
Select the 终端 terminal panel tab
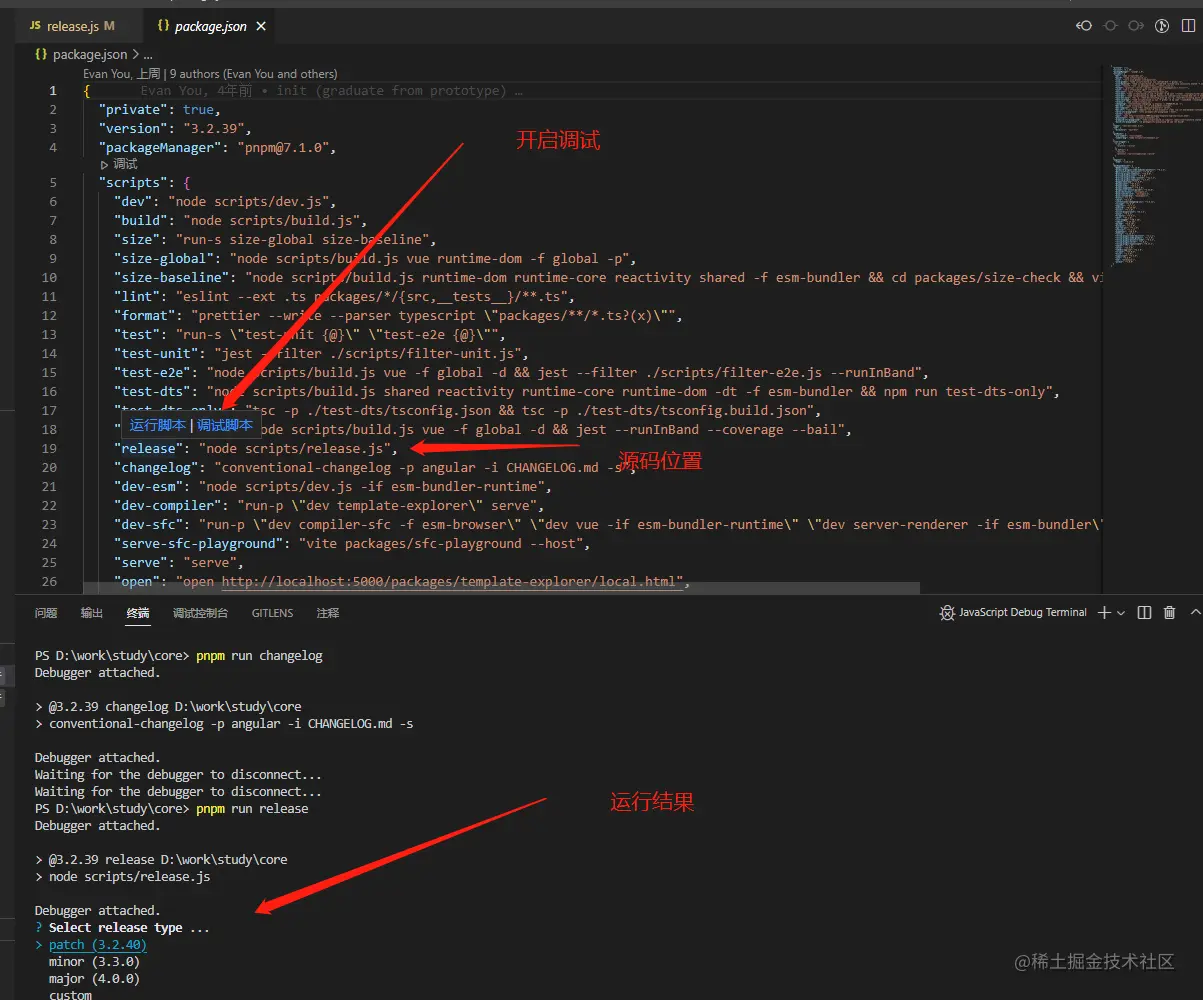138,612
